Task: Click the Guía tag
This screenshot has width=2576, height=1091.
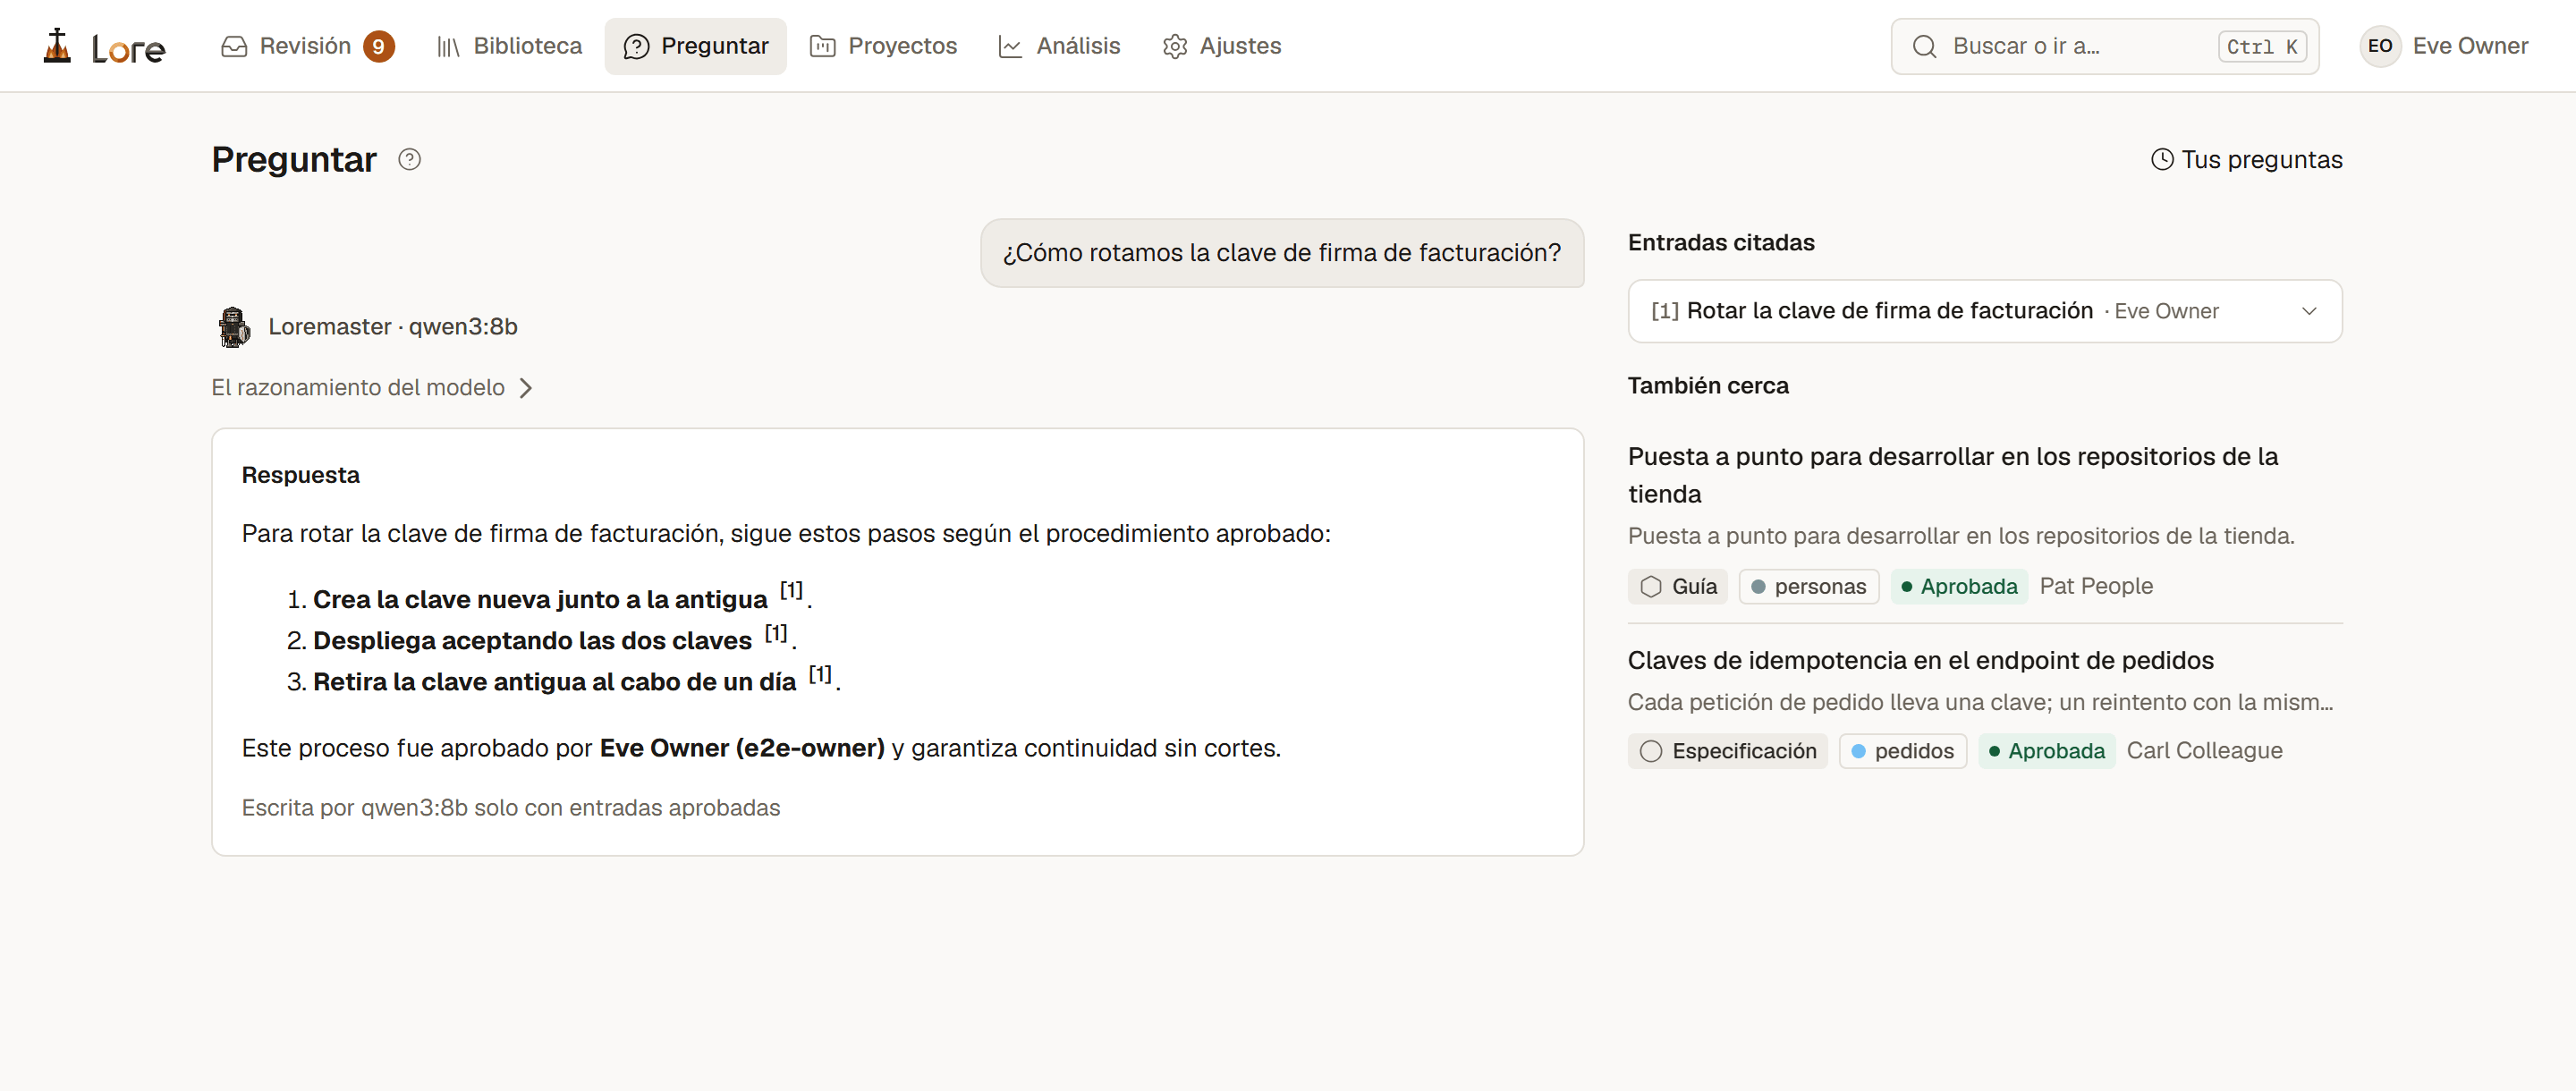Action: [x=1678, y=587]
